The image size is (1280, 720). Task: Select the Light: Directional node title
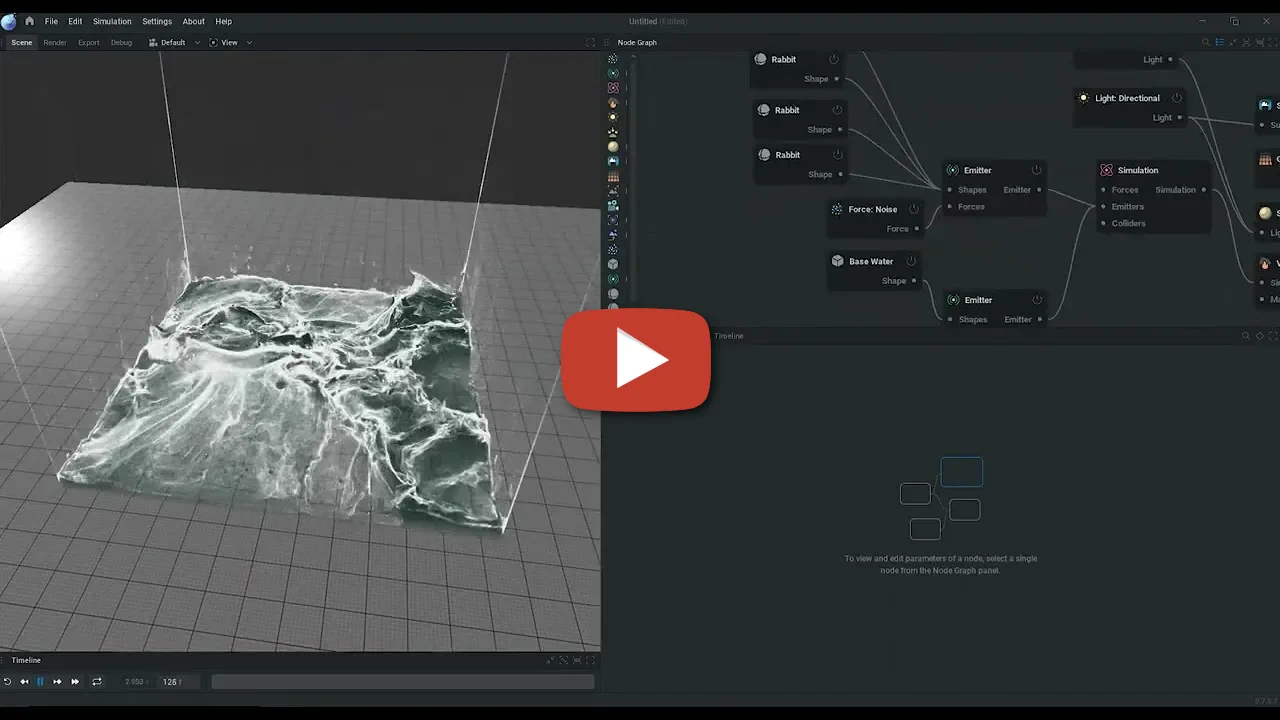[x=1127, y=98]
